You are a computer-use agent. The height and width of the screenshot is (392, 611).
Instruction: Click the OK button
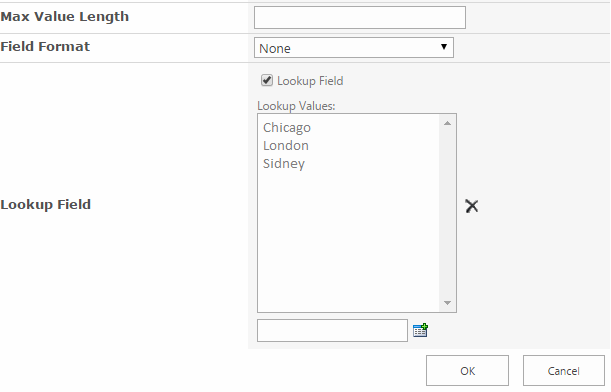click(x=467, y=371)
